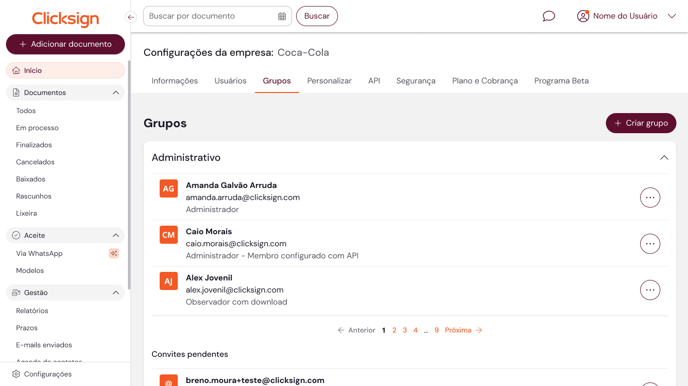
Task: Open options for Amanda Galvão Arruda
Action: (650, 197)
